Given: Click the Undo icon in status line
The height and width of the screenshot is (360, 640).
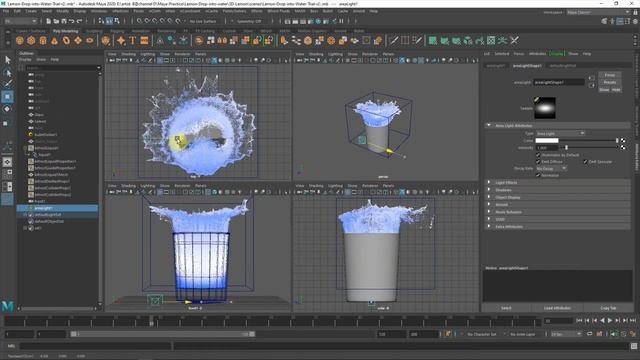Looking at the screenshot, I should tap(72, 21).
